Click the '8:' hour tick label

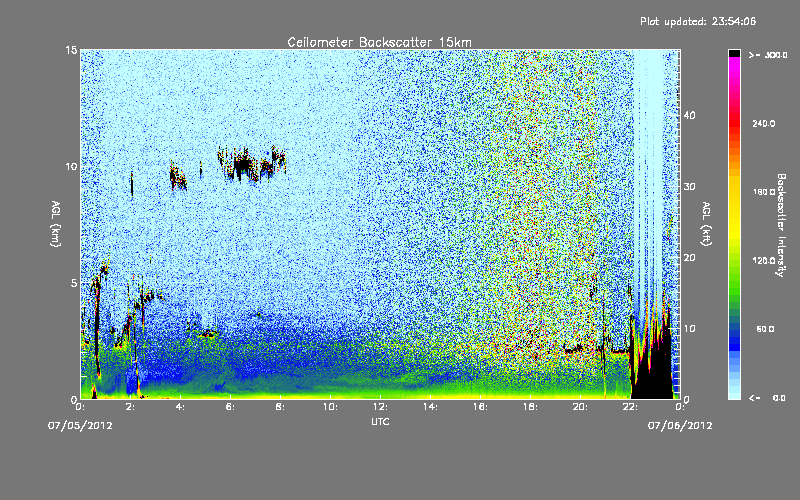(281, 407)
